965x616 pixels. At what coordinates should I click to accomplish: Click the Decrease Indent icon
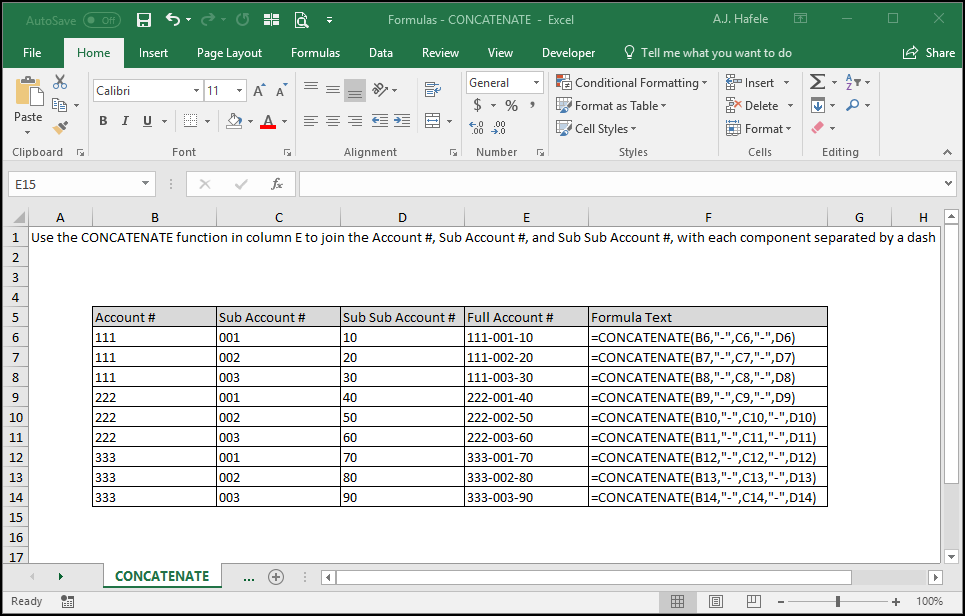click(380, 121)
